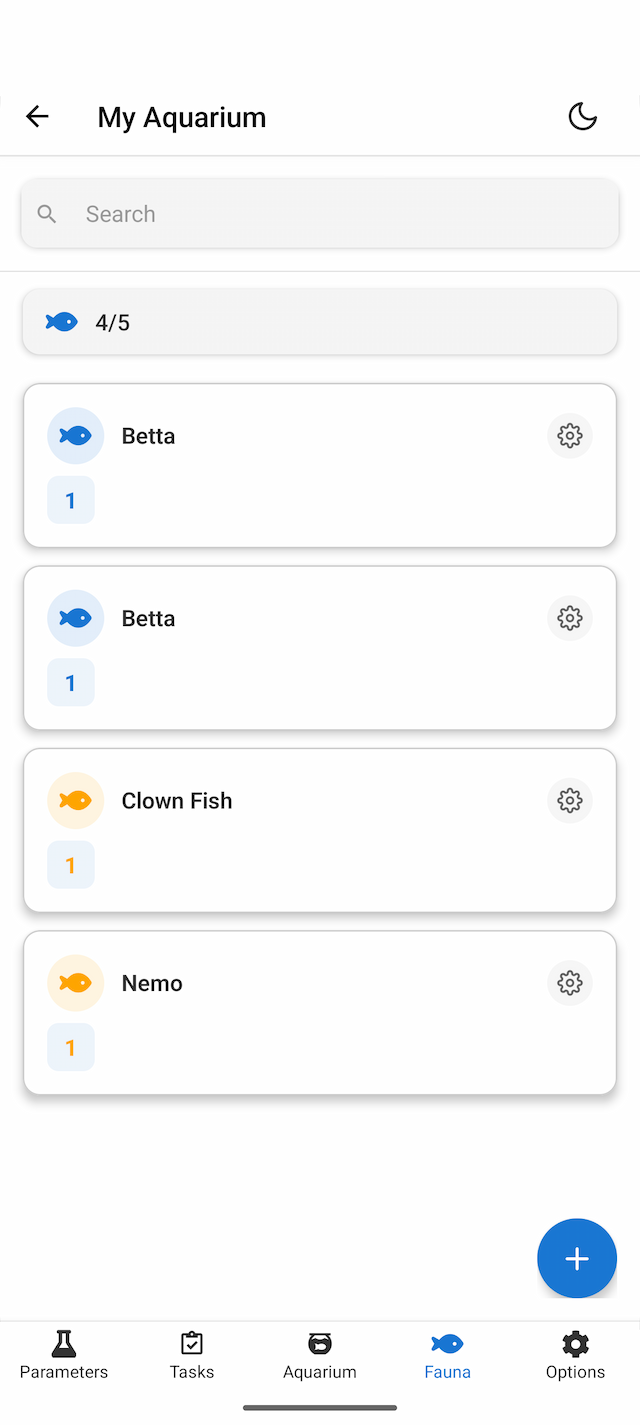Screen dimensions: 640x1425
Task: Click the count badge on the Clown Fish card
Action: (x=70, y=864)
